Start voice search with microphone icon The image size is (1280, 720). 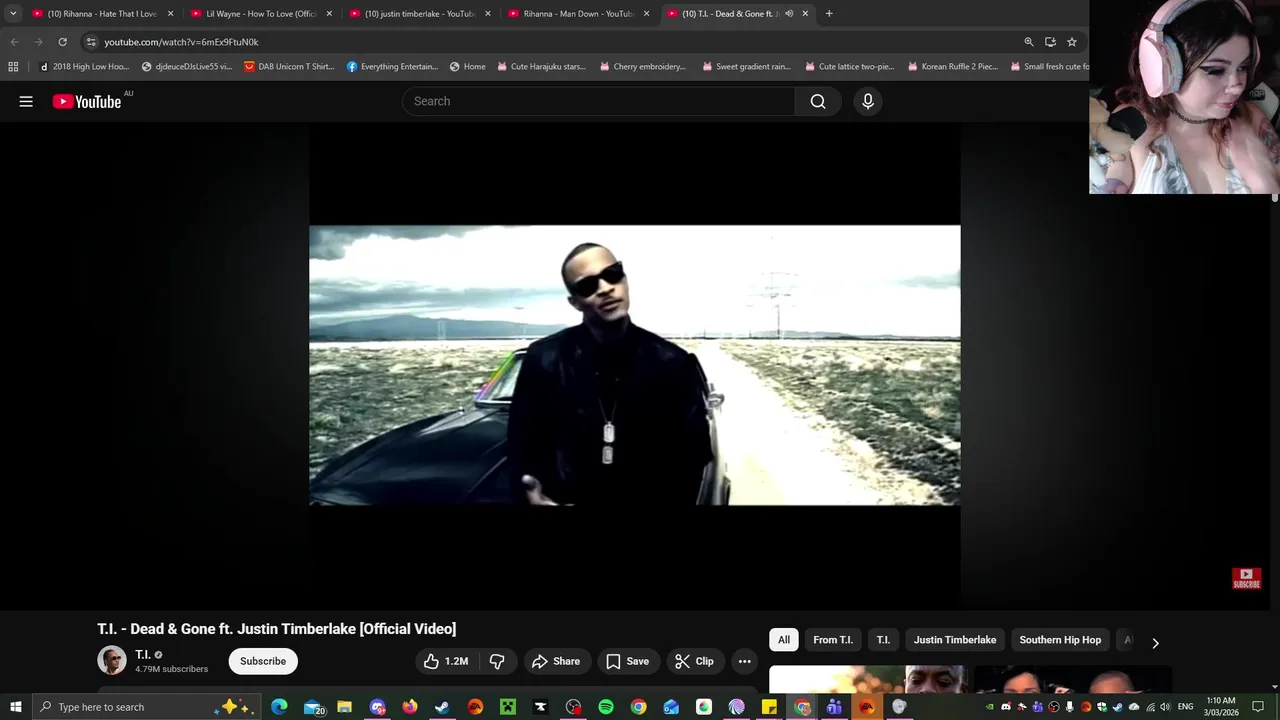pos(868,101)
